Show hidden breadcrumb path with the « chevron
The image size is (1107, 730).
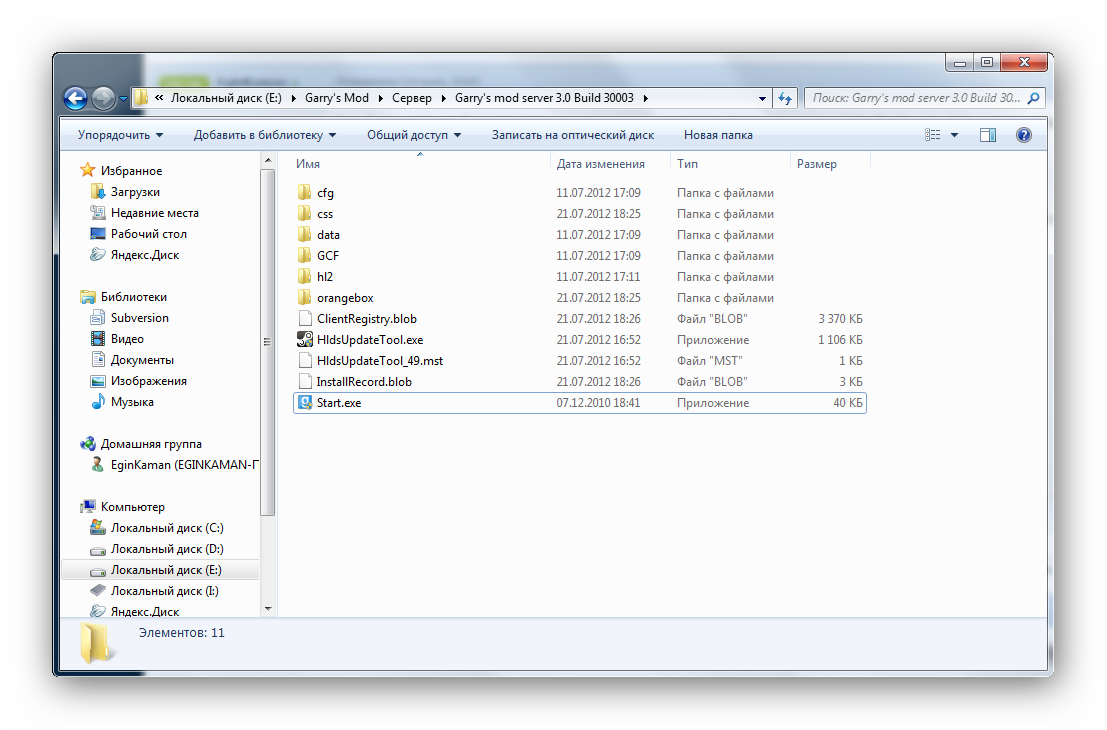[159, 98]
